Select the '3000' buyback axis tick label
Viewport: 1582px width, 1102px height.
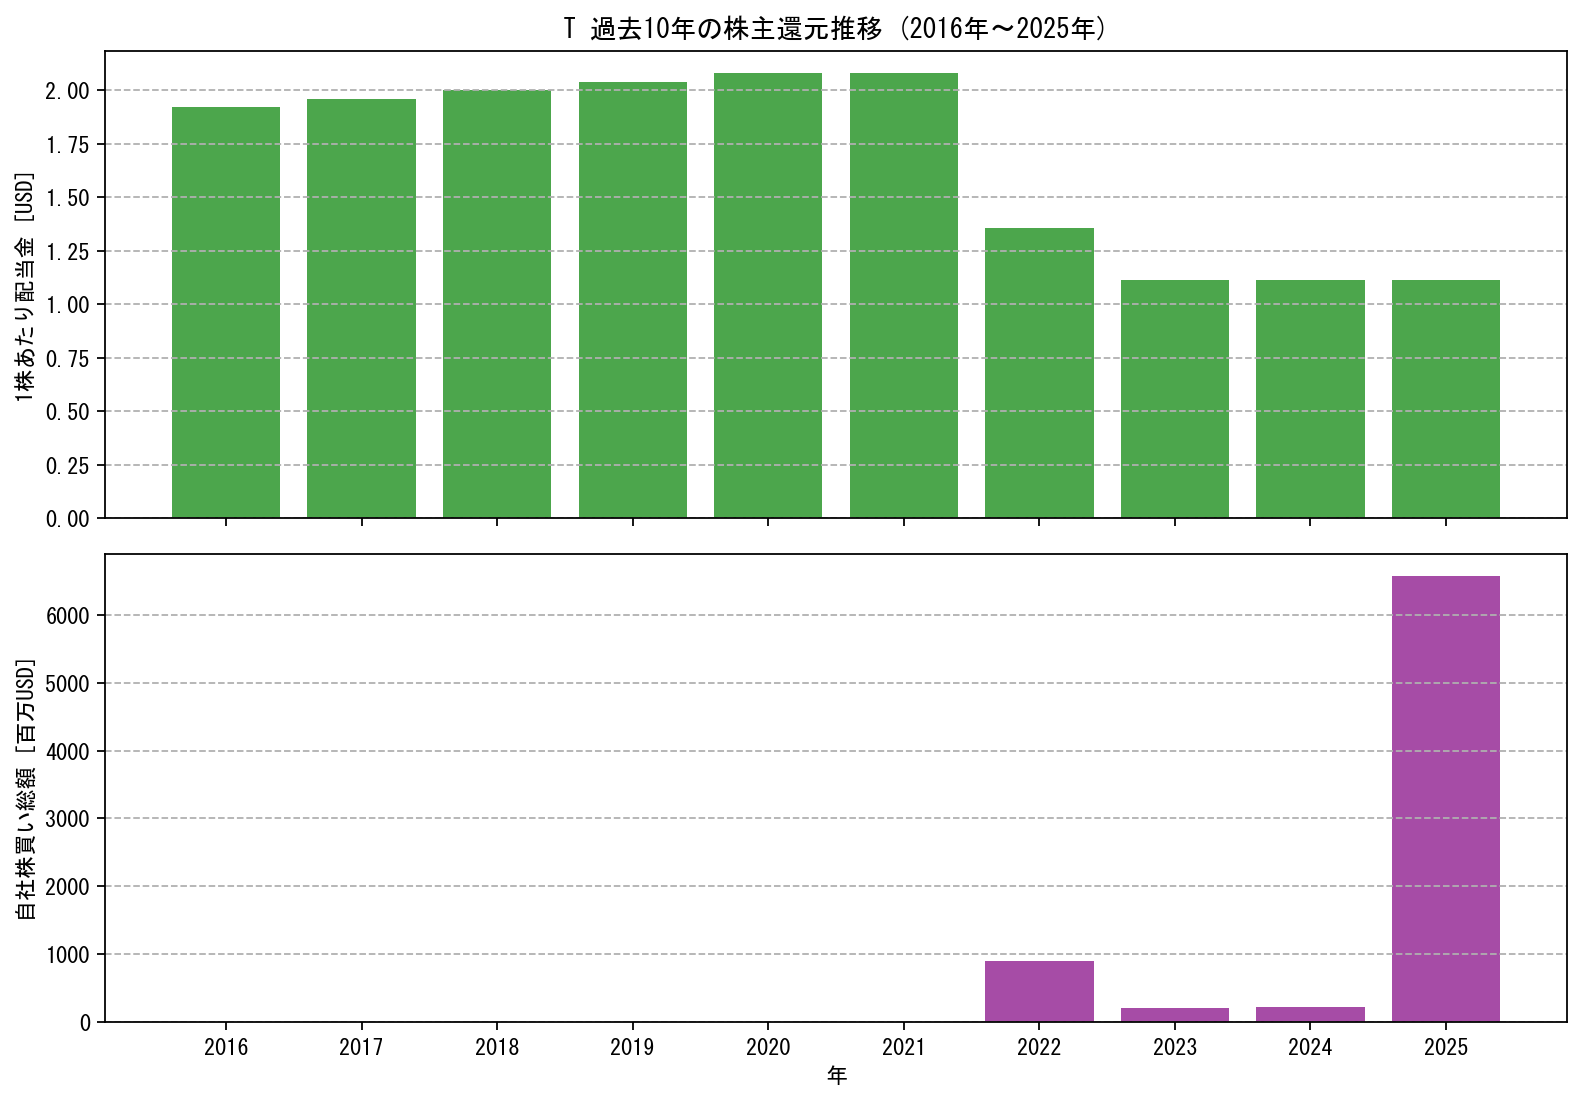click(68, 819)
